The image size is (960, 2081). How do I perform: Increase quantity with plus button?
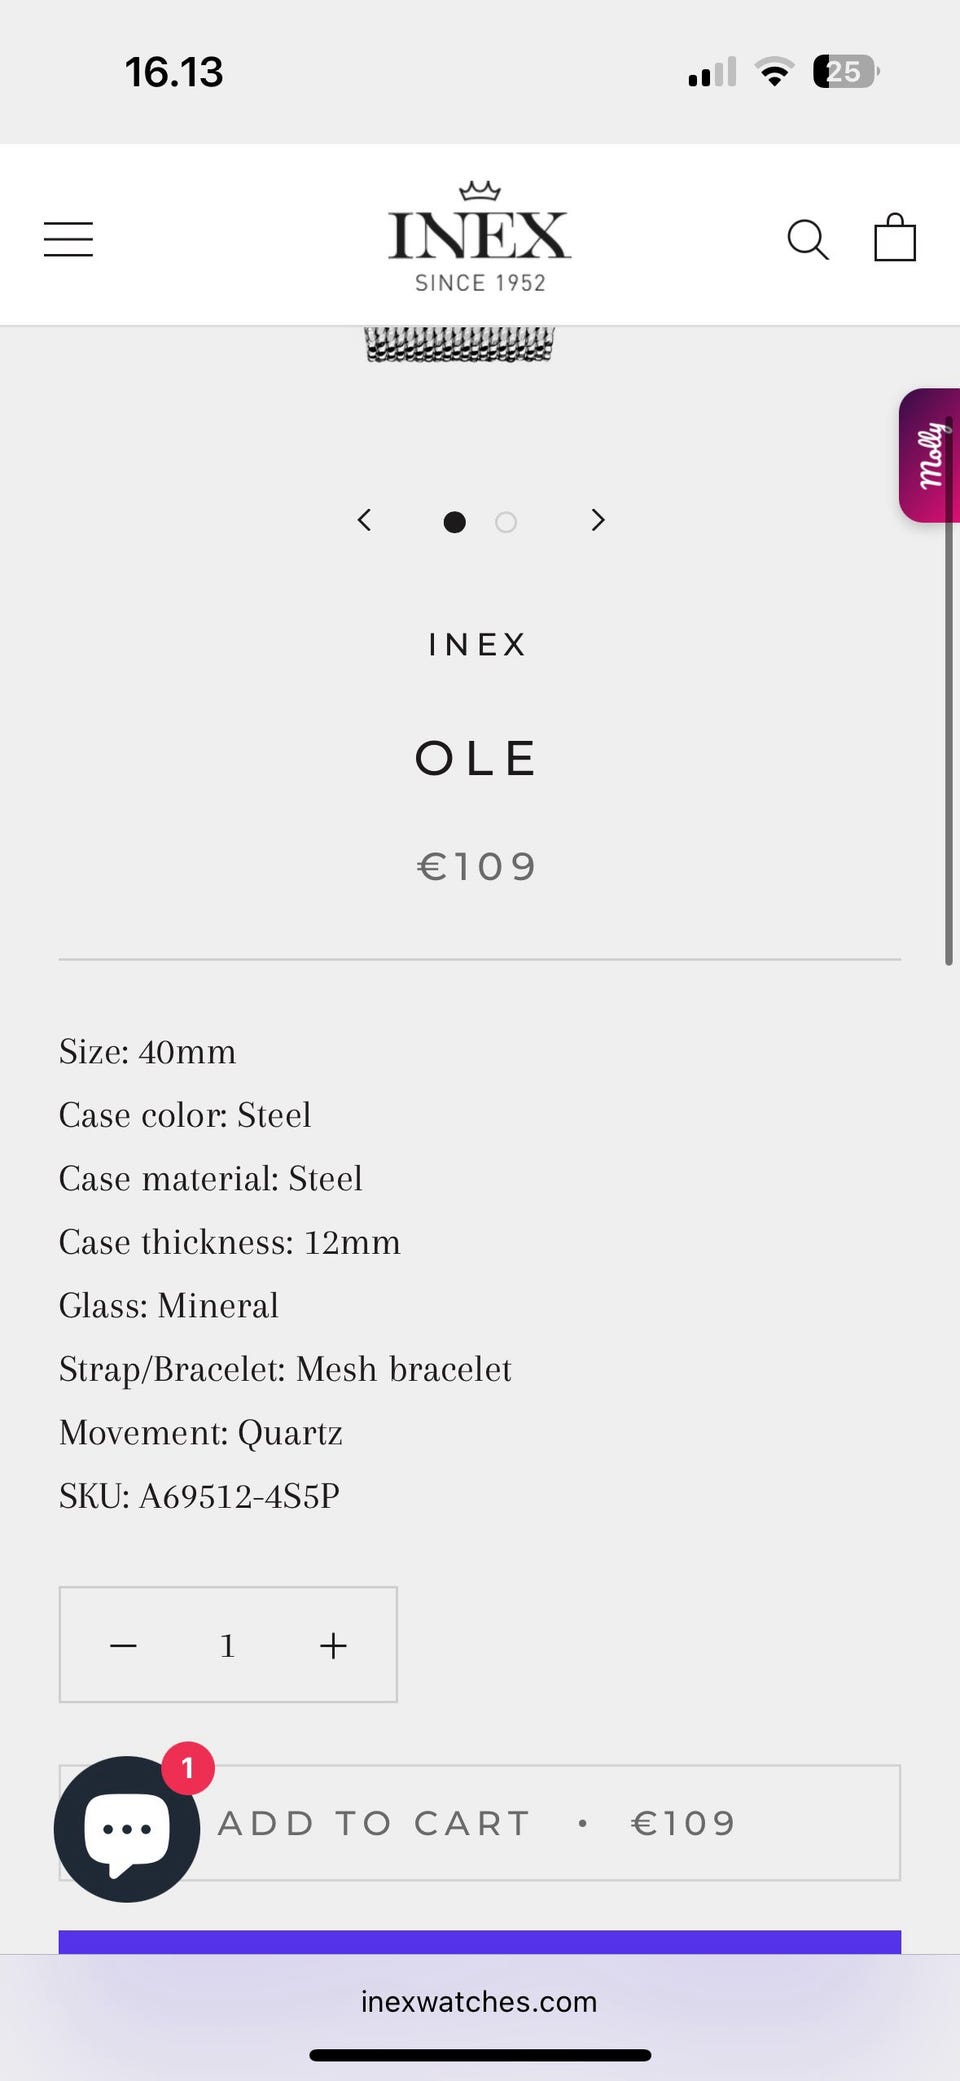(x=333, y=1645)
